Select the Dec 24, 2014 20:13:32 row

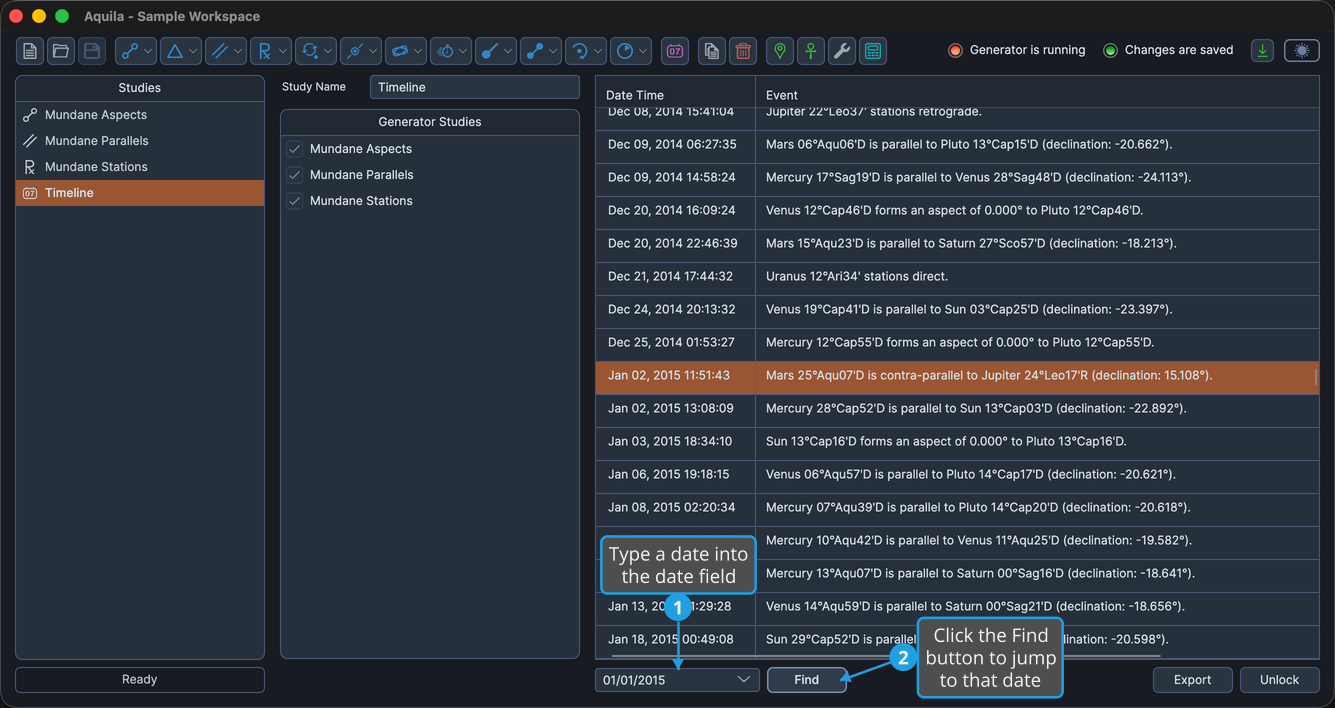click(x=957, y=310)
